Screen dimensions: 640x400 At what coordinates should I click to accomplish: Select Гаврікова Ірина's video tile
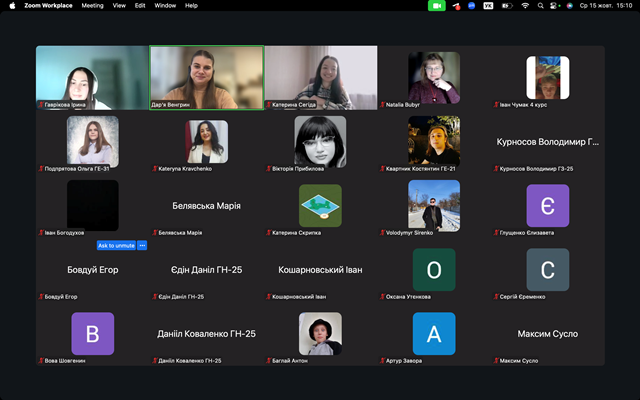pos(92,77)
